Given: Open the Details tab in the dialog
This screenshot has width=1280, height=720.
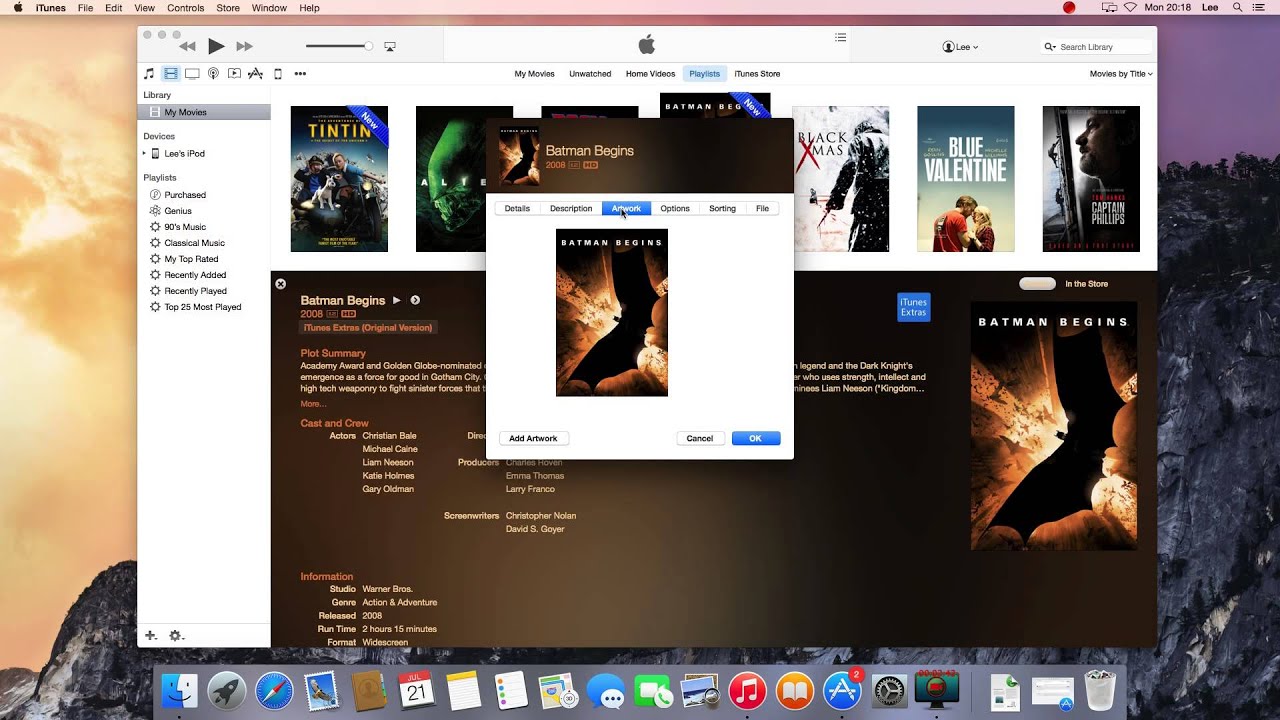Looking at the screenshot, I should pyautogui.click(x=517, y=208).
